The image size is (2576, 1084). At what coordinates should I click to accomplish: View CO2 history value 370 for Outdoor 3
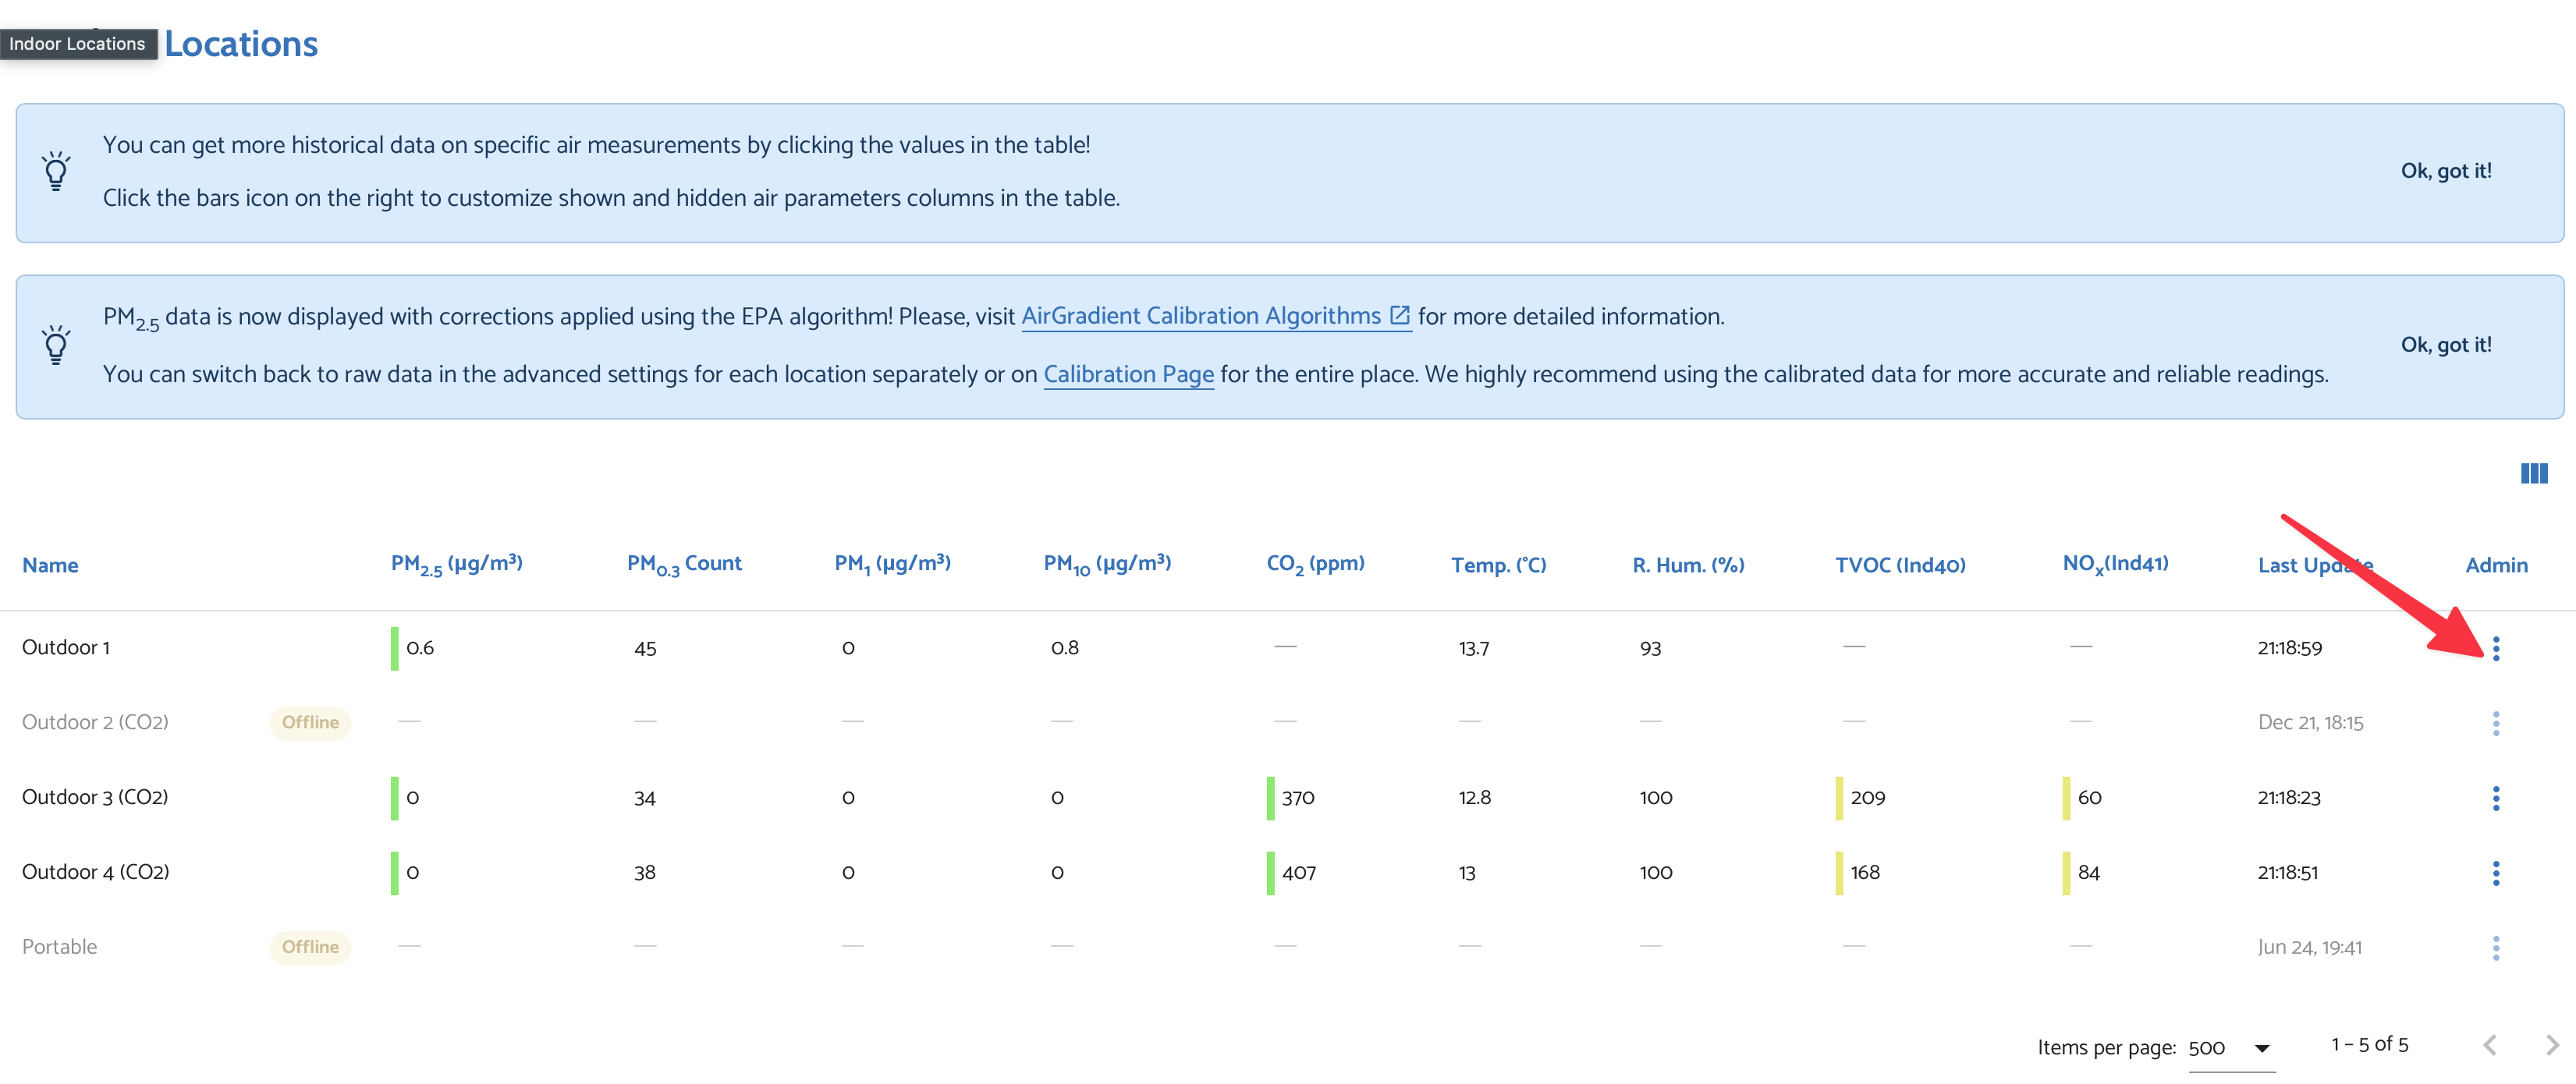pyautogui.click(x=1297, y=798)
